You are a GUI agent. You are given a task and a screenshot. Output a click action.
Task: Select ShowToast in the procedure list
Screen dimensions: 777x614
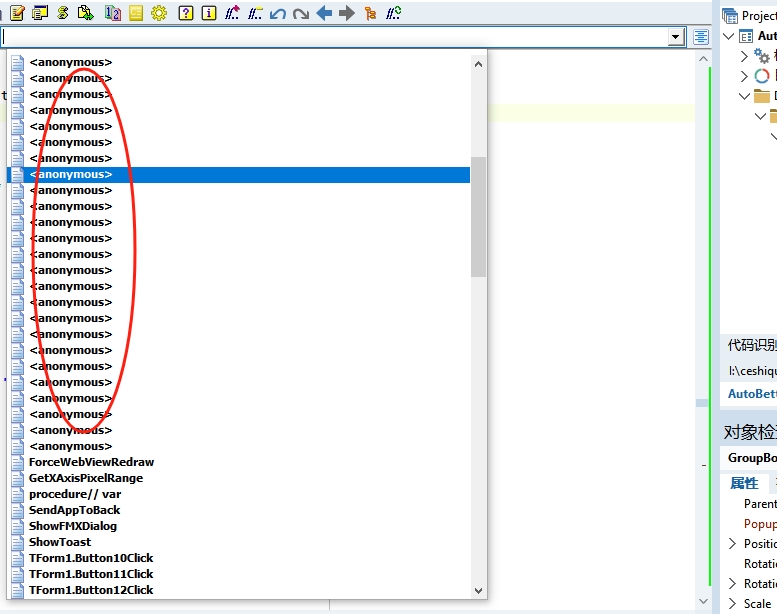click(60, 542)
